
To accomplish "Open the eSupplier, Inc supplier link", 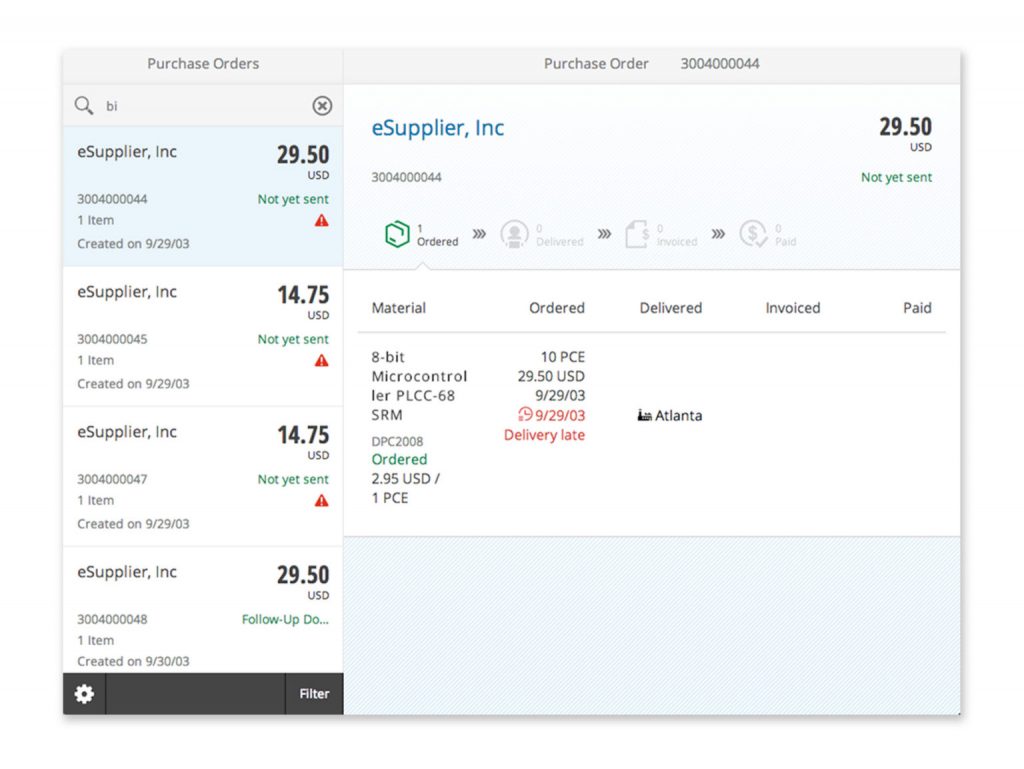I will 437,128.
